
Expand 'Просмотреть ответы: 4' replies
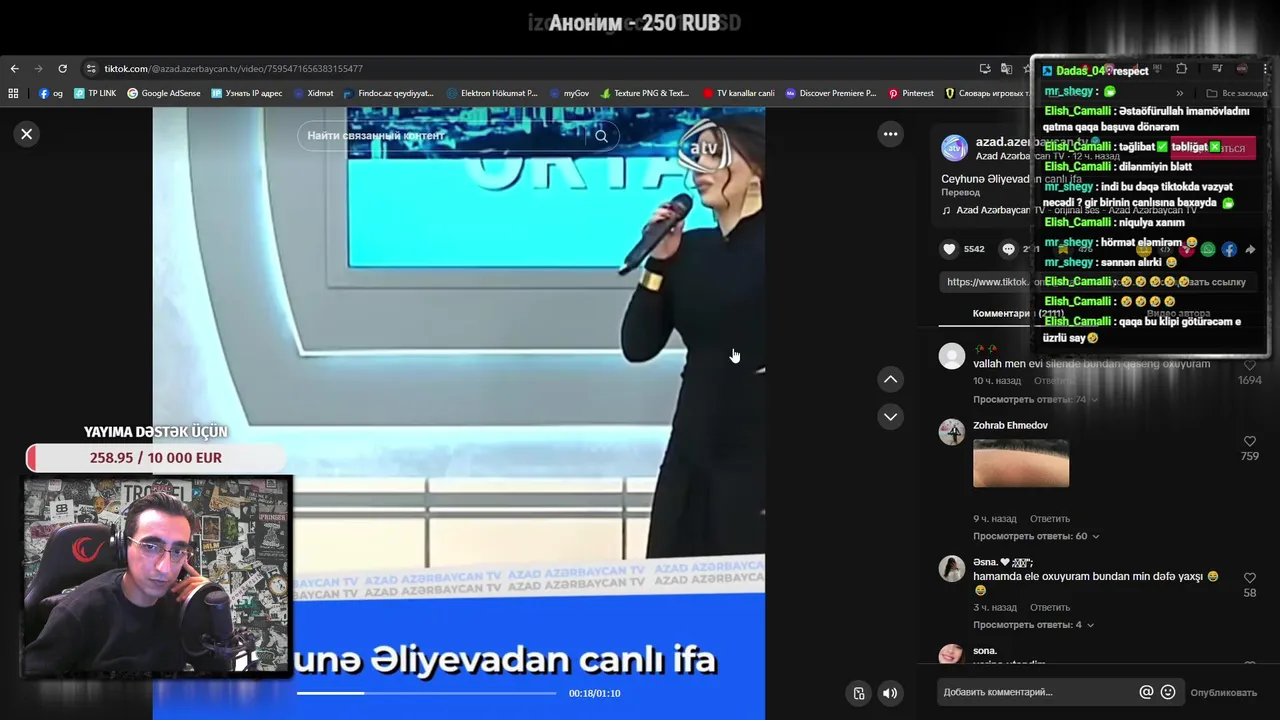pos(1033,625)
